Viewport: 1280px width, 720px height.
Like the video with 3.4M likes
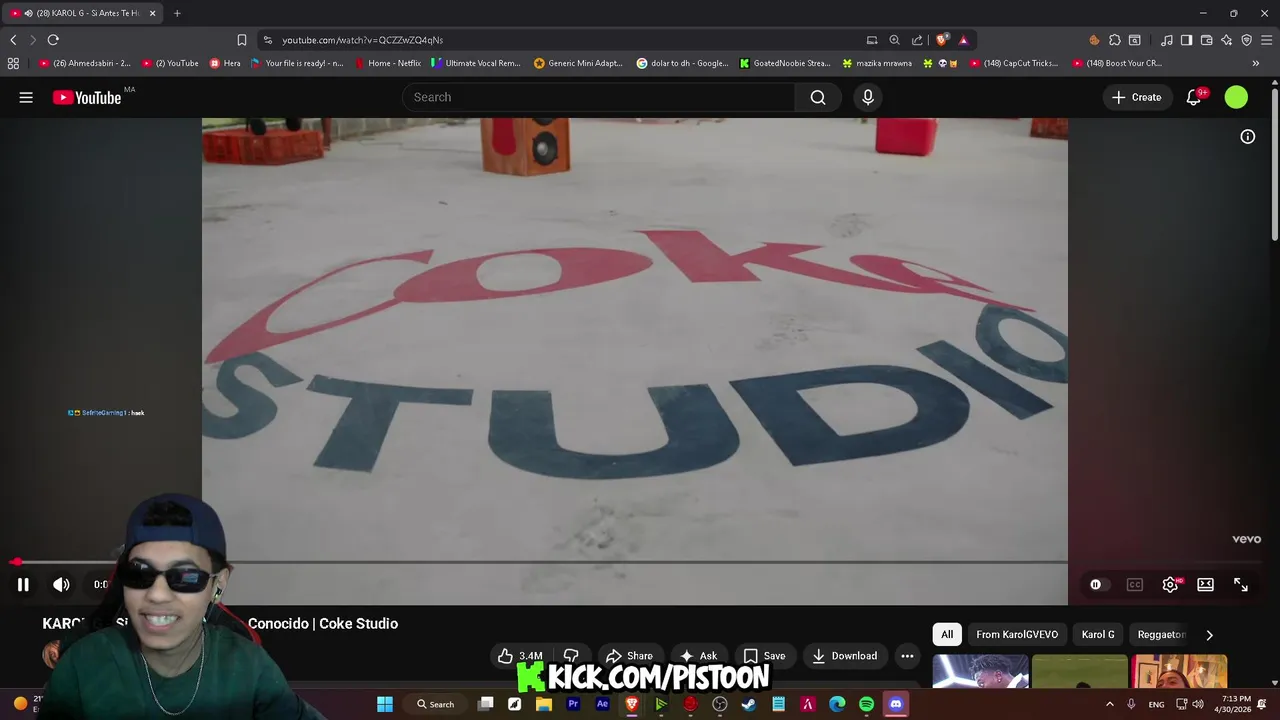(520, 656)
